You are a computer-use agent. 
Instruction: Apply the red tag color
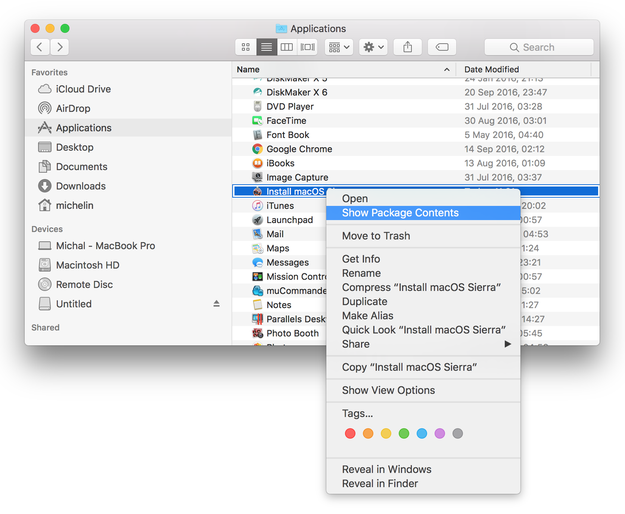350,434
